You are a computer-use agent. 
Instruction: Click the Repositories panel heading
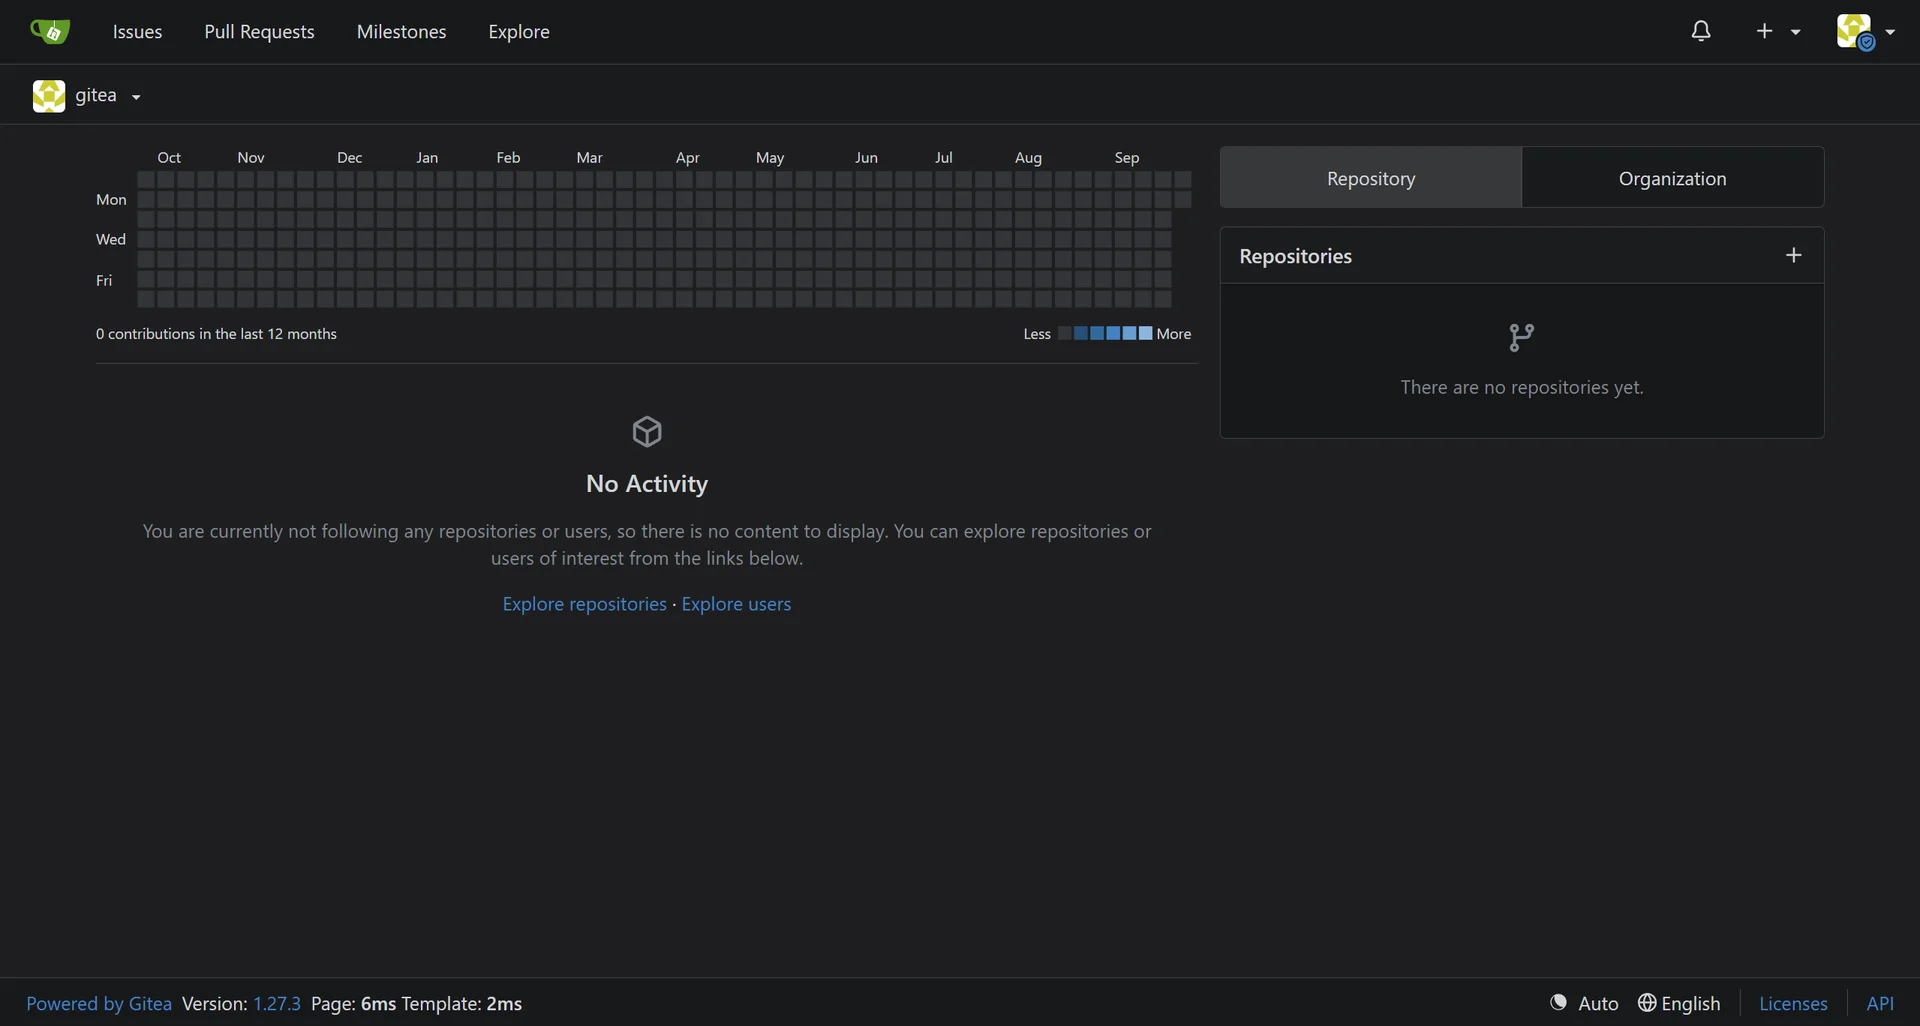(1295, 256)
